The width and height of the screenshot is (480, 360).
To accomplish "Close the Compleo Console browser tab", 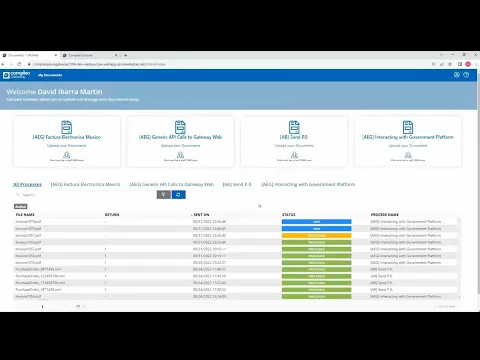I will (116, 55).
